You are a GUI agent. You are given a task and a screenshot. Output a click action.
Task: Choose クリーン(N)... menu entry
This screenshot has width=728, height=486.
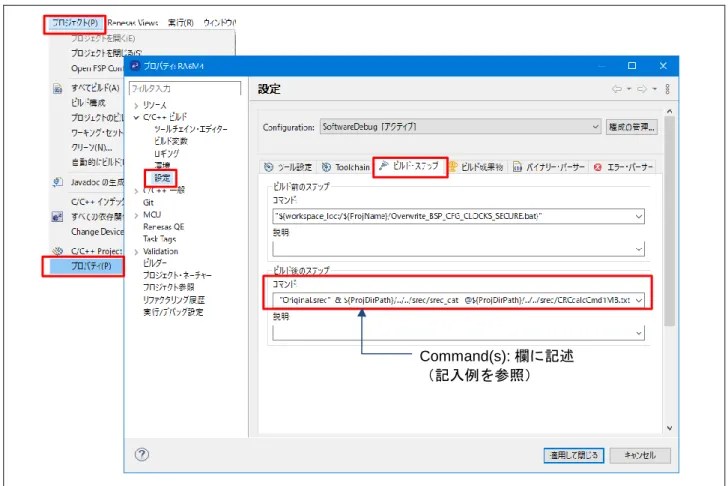[x=91, y=148]
